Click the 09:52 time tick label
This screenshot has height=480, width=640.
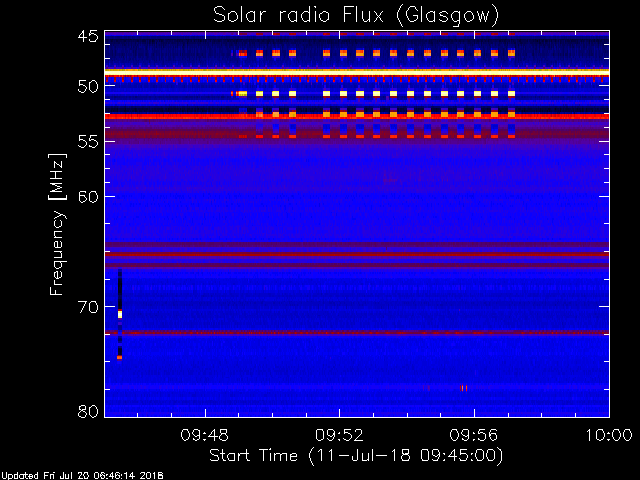click(339, 435)
